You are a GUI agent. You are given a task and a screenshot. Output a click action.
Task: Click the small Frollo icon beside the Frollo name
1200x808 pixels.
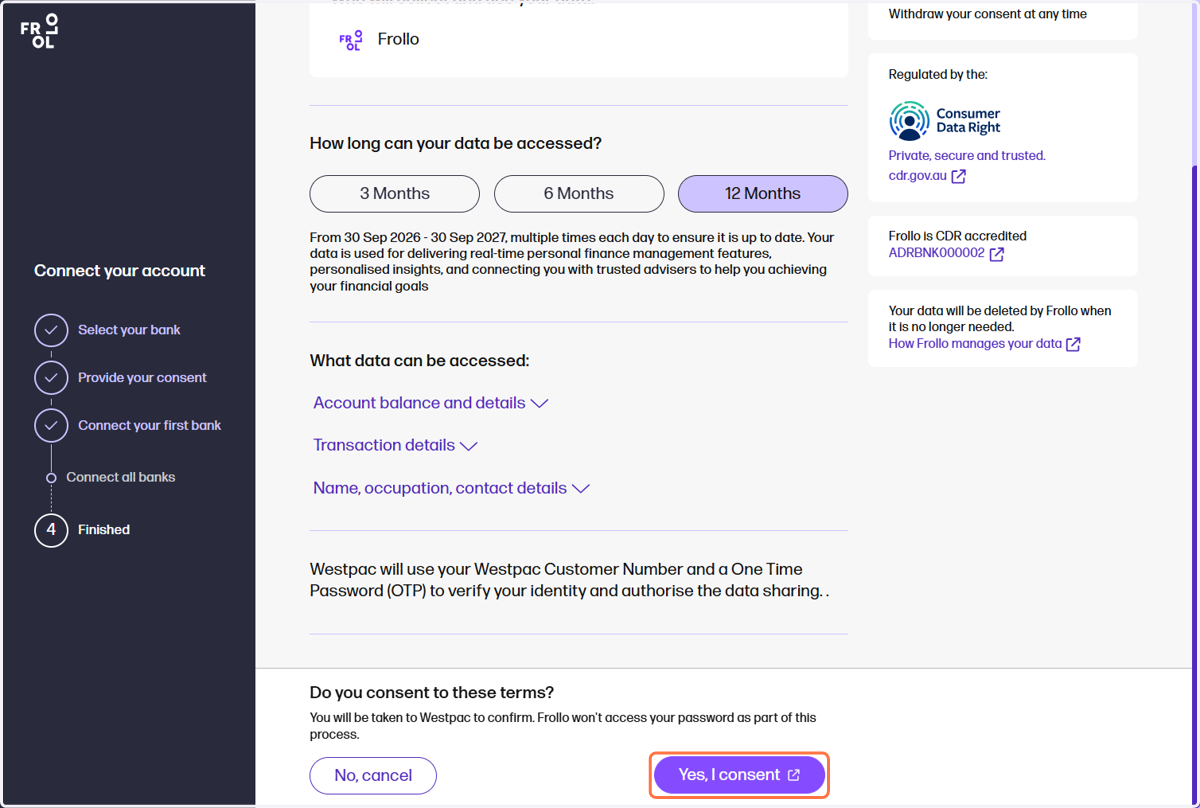tap(351, 40)
